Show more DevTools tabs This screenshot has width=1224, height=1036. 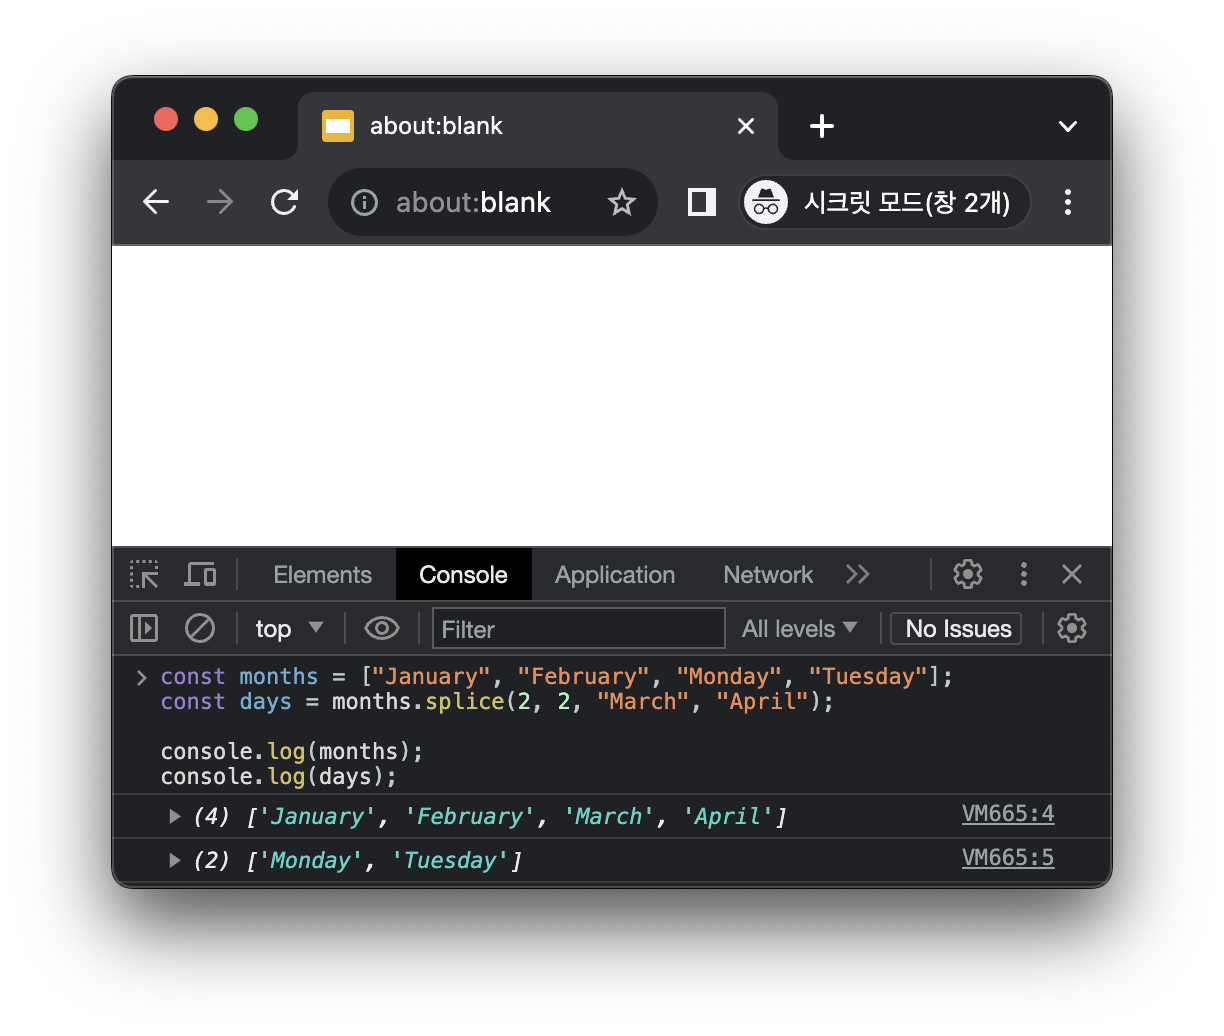click(858, 574)
